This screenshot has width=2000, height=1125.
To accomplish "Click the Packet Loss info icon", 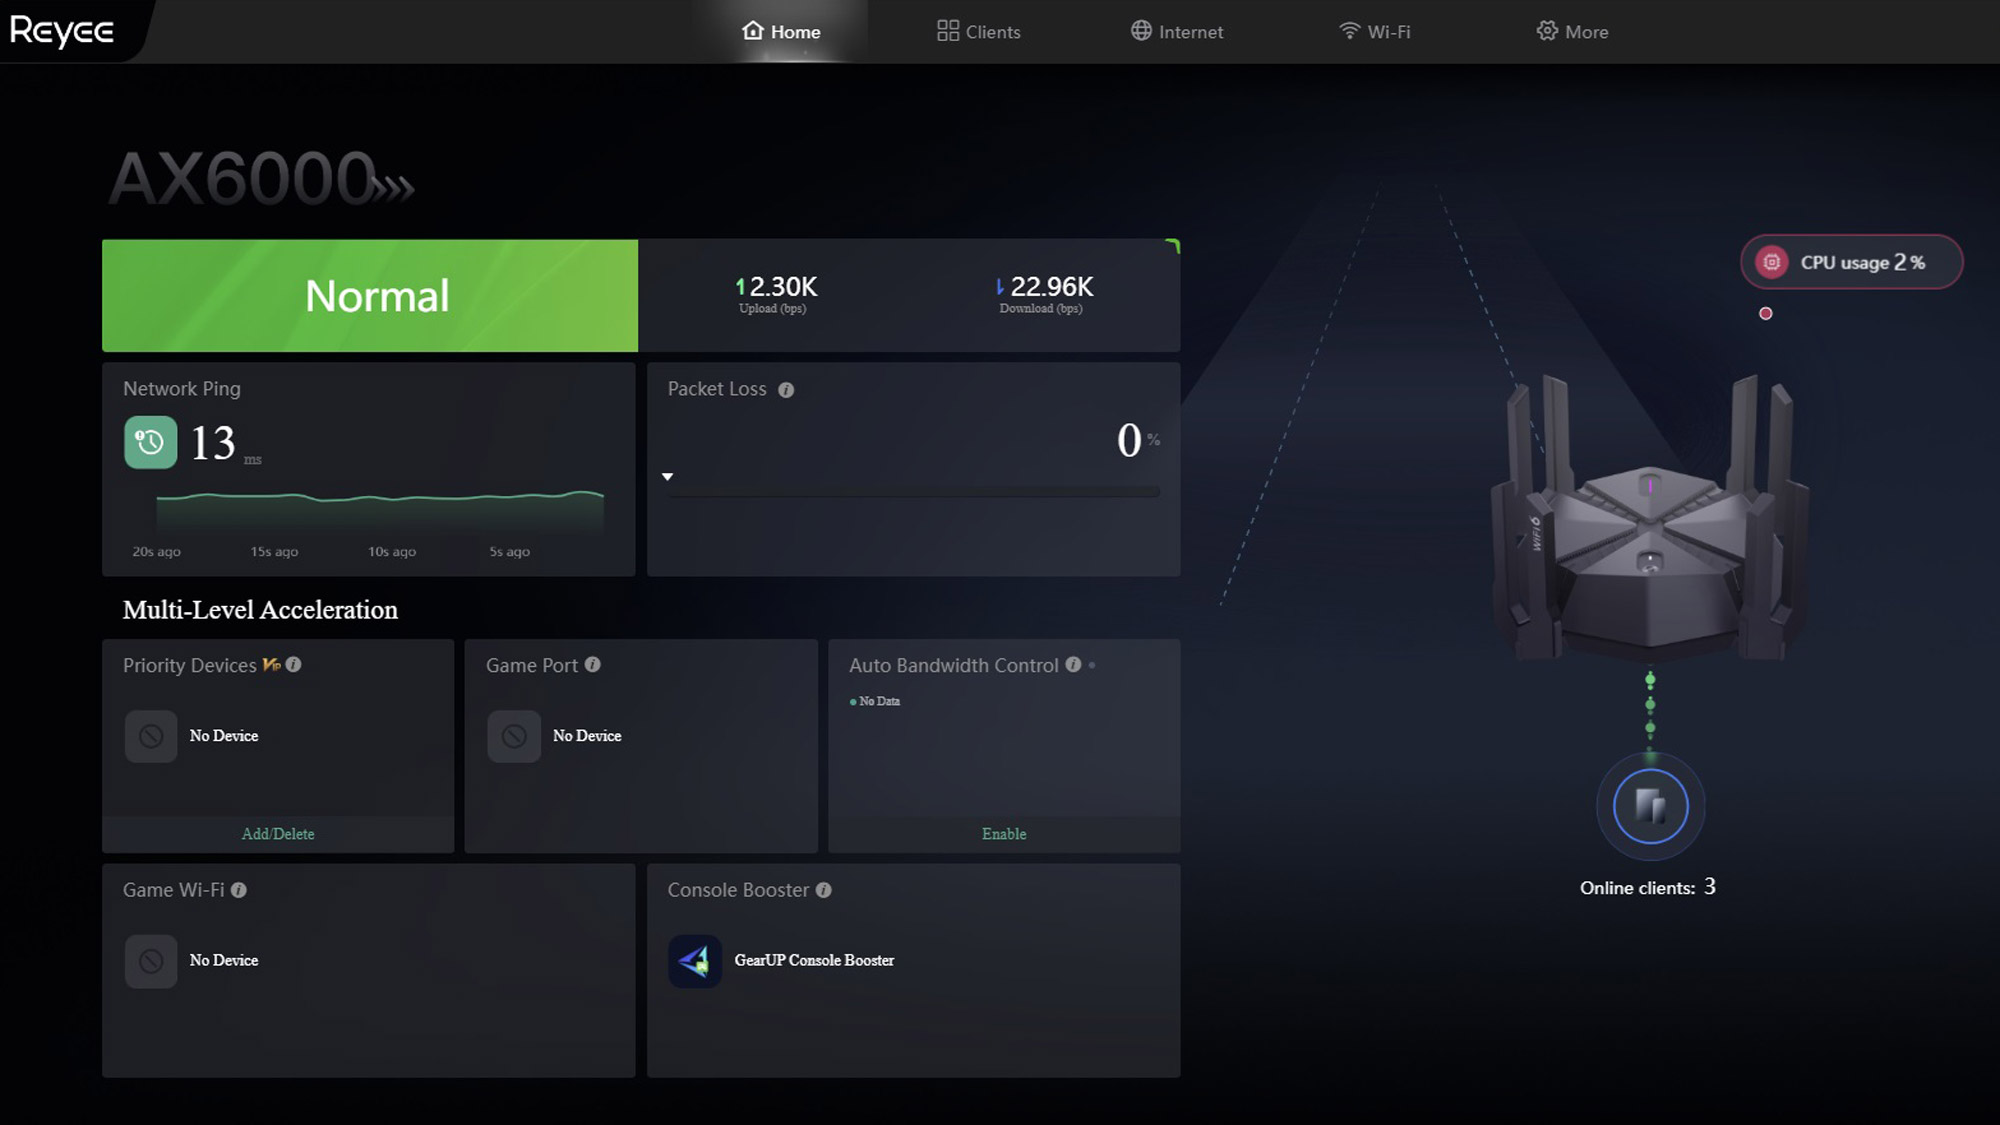I will 786,390.
